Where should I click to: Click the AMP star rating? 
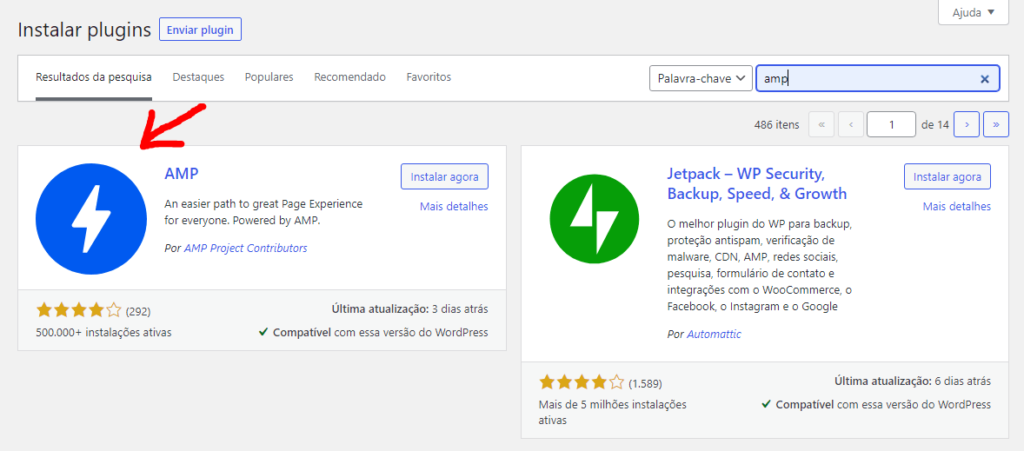click(x=79, y=310)
